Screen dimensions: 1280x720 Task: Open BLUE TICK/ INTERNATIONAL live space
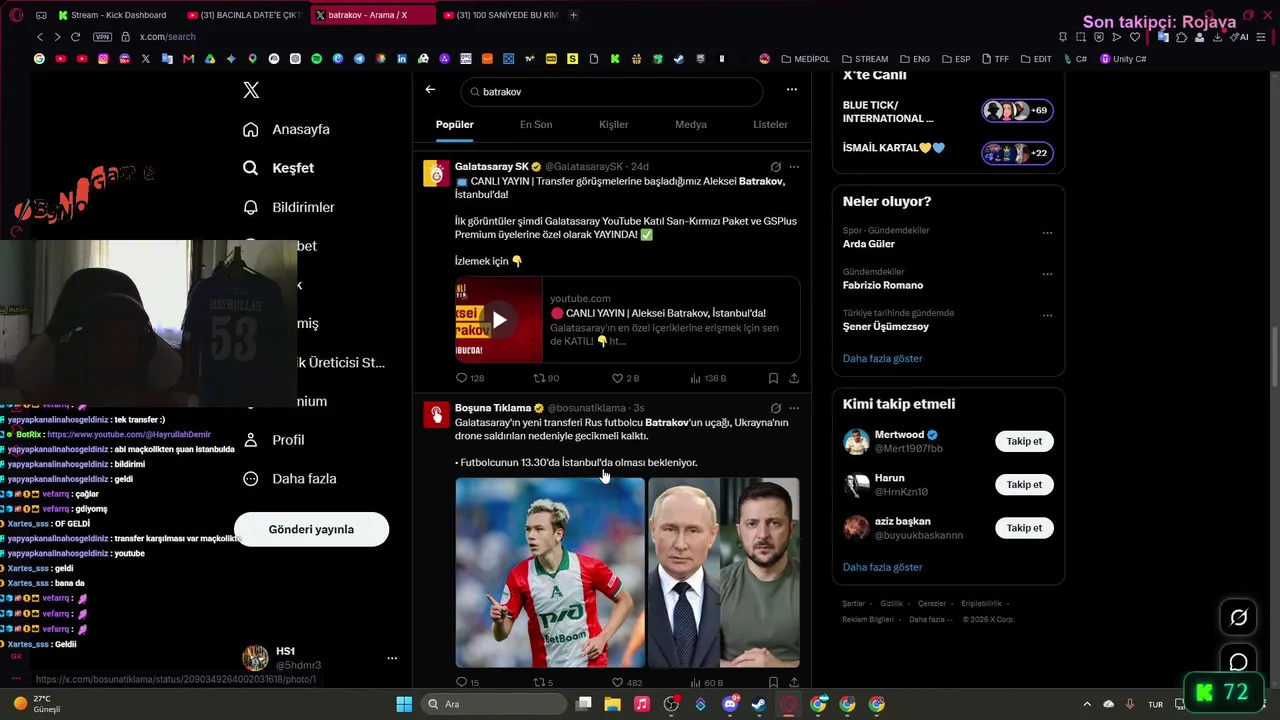[948, 111]
